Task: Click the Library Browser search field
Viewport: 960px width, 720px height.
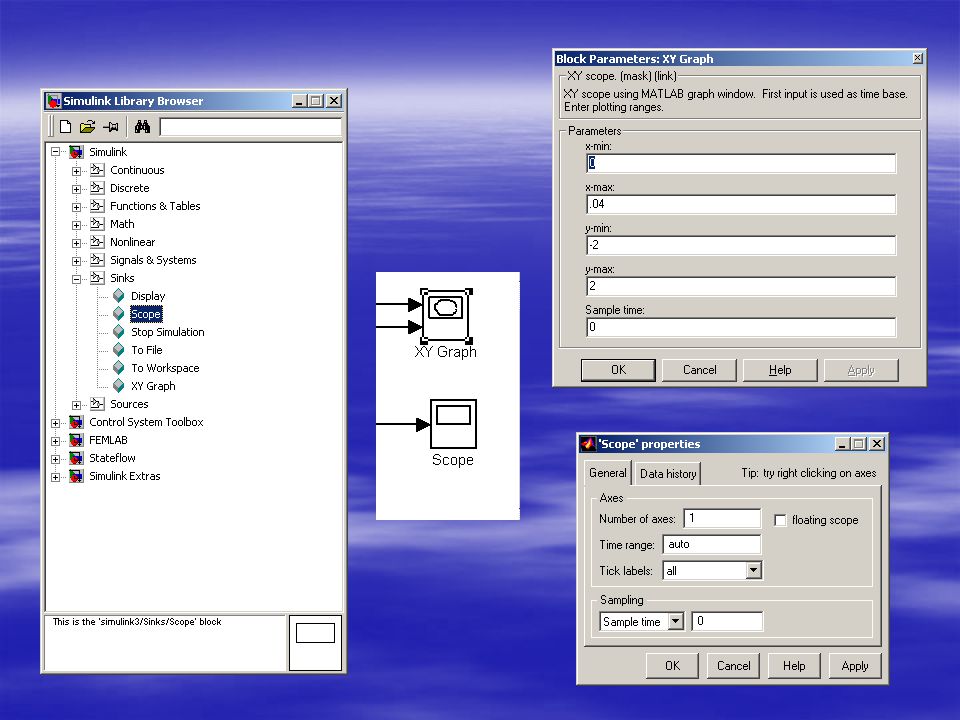Action: (x=250, y=127)
